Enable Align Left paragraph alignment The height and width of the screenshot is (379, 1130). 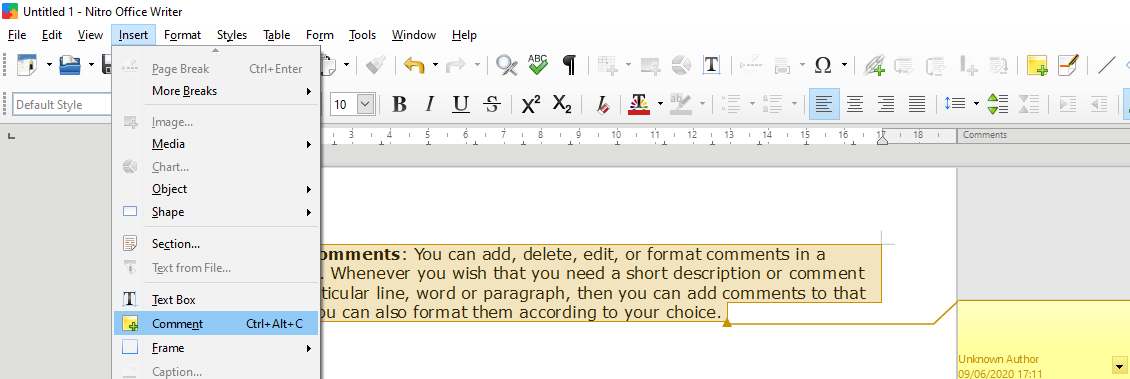tap(824, 104)
